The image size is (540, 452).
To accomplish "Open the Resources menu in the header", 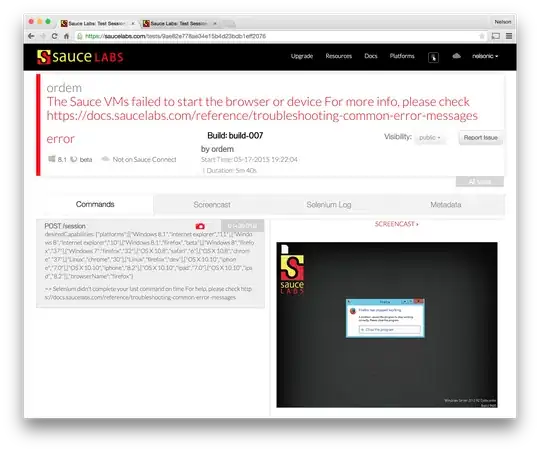I will [x=339, y=56].
